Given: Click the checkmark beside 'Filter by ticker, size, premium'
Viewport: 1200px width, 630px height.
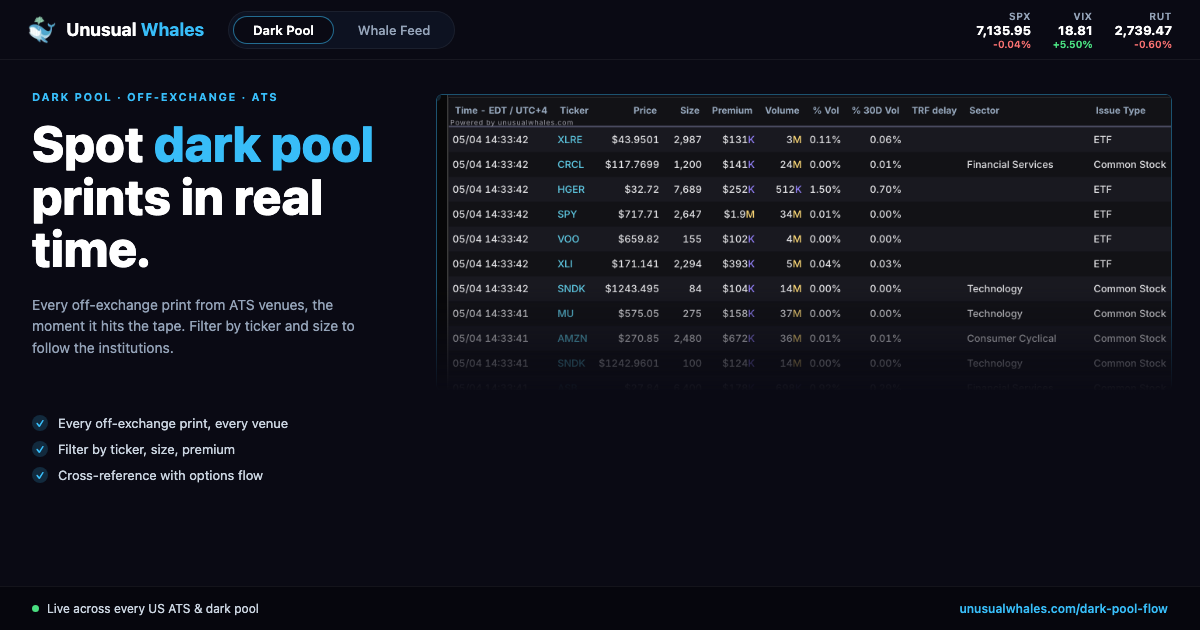Looking at the screenshot, I should [x=40, y=449].
